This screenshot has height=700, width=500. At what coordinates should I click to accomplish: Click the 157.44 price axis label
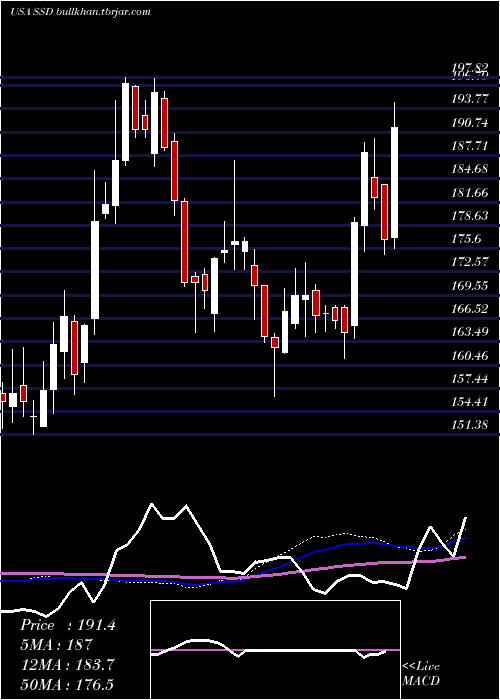pyautogui.click(x=470, y=379)
